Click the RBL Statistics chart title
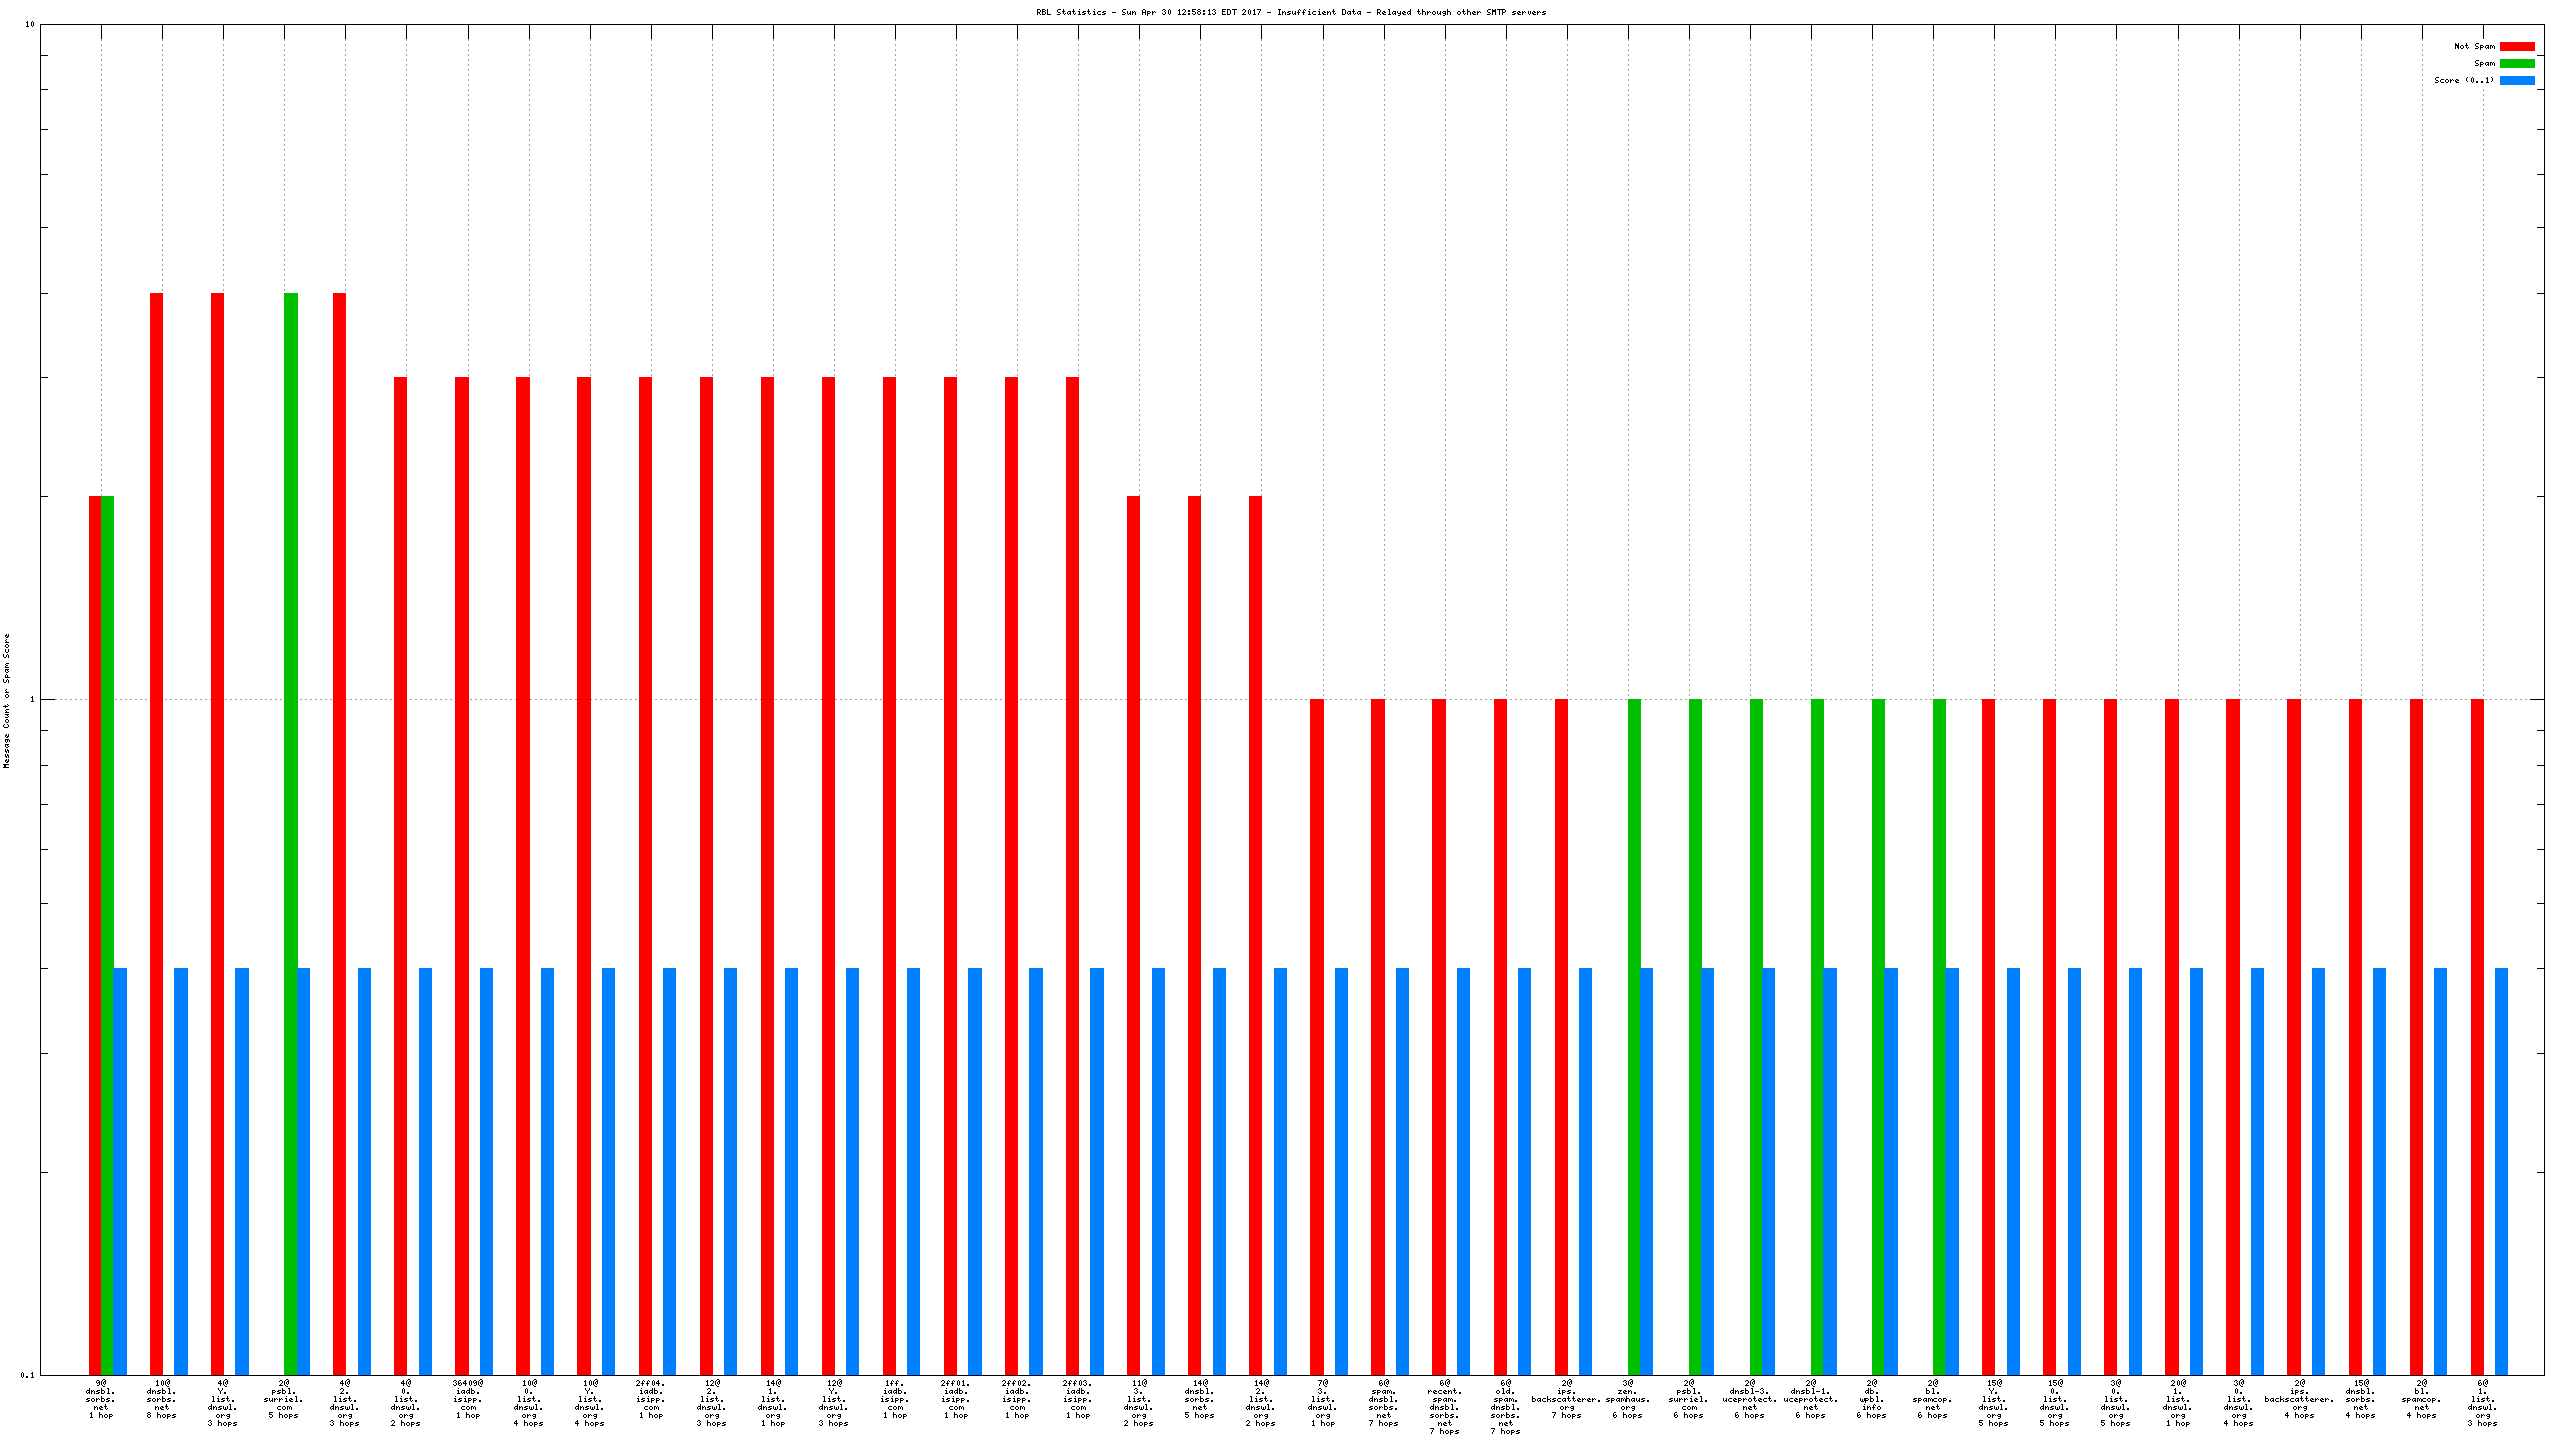 [1290, 12]
